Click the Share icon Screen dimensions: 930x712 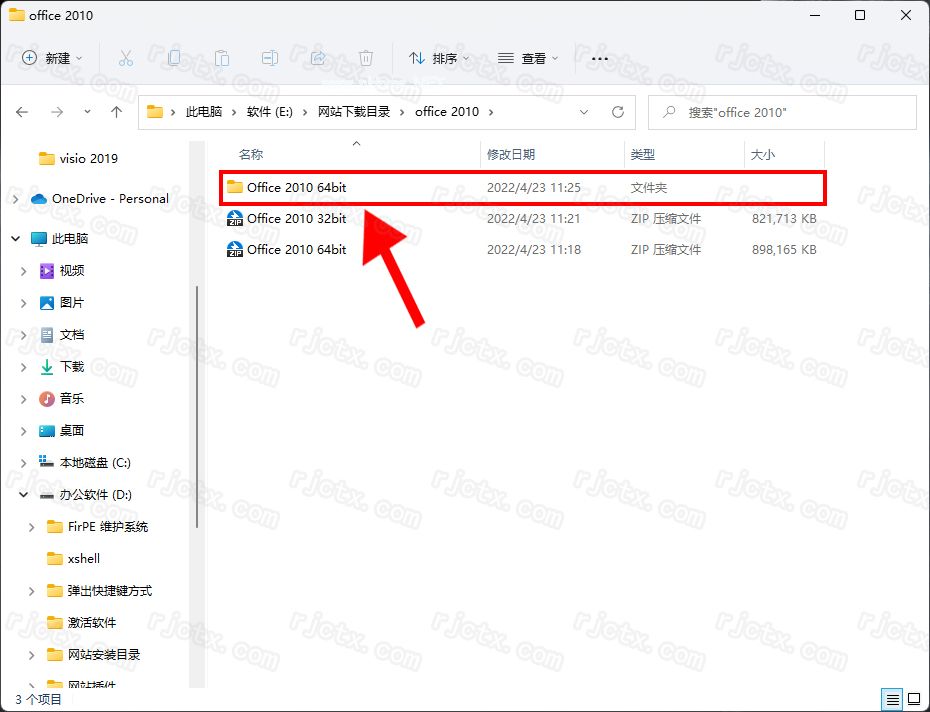(x=318, y=58)
